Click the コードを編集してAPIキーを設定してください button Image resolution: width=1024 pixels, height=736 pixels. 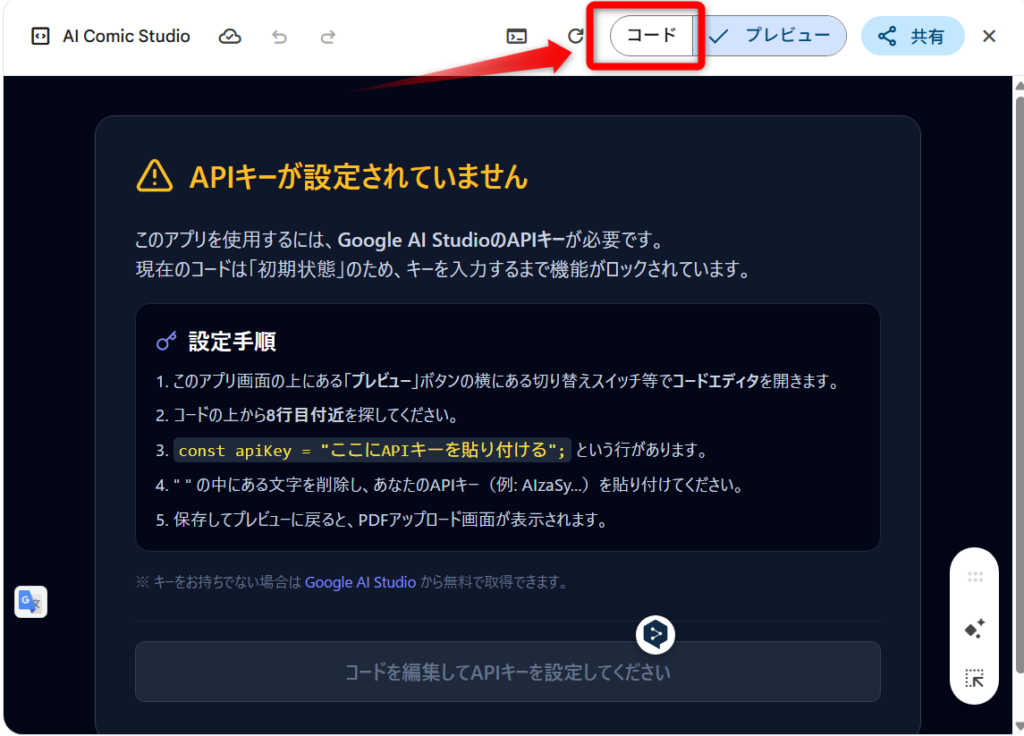pos(507,672)
